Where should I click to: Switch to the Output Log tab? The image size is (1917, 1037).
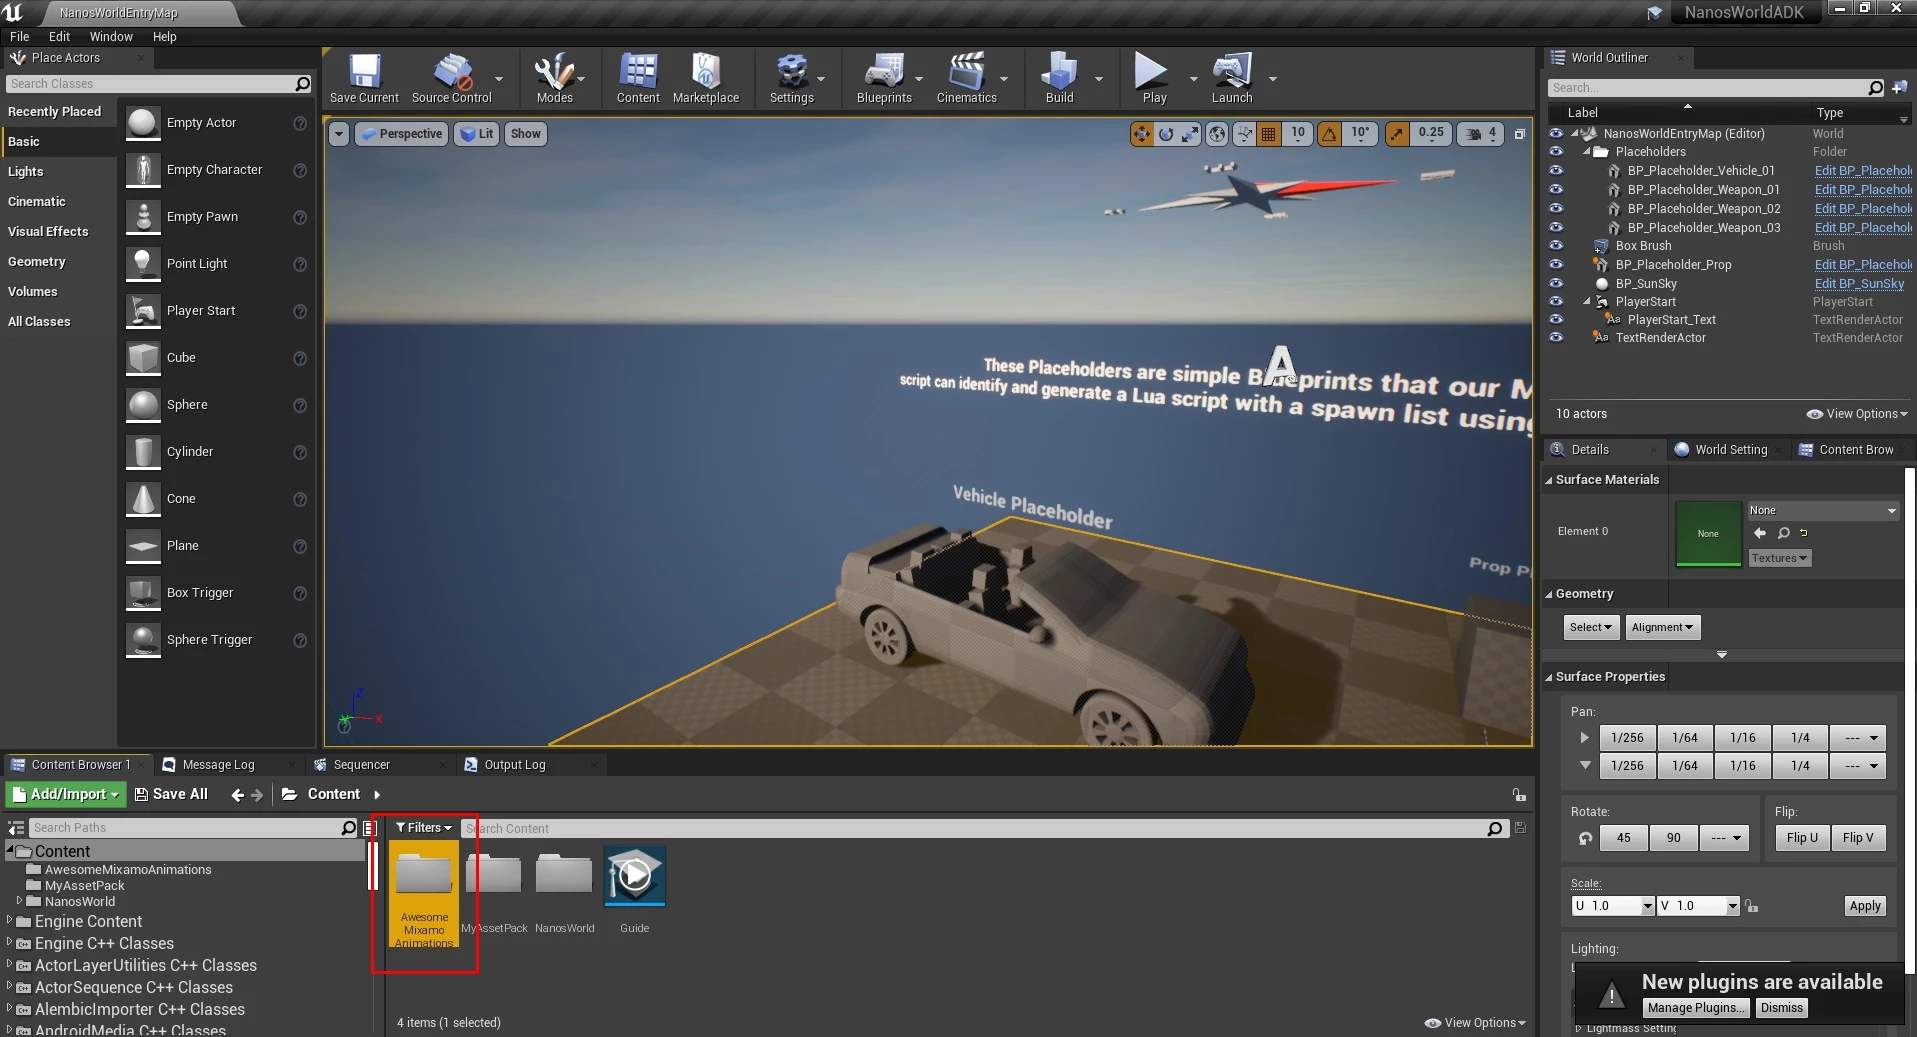[x=514, y=765]
